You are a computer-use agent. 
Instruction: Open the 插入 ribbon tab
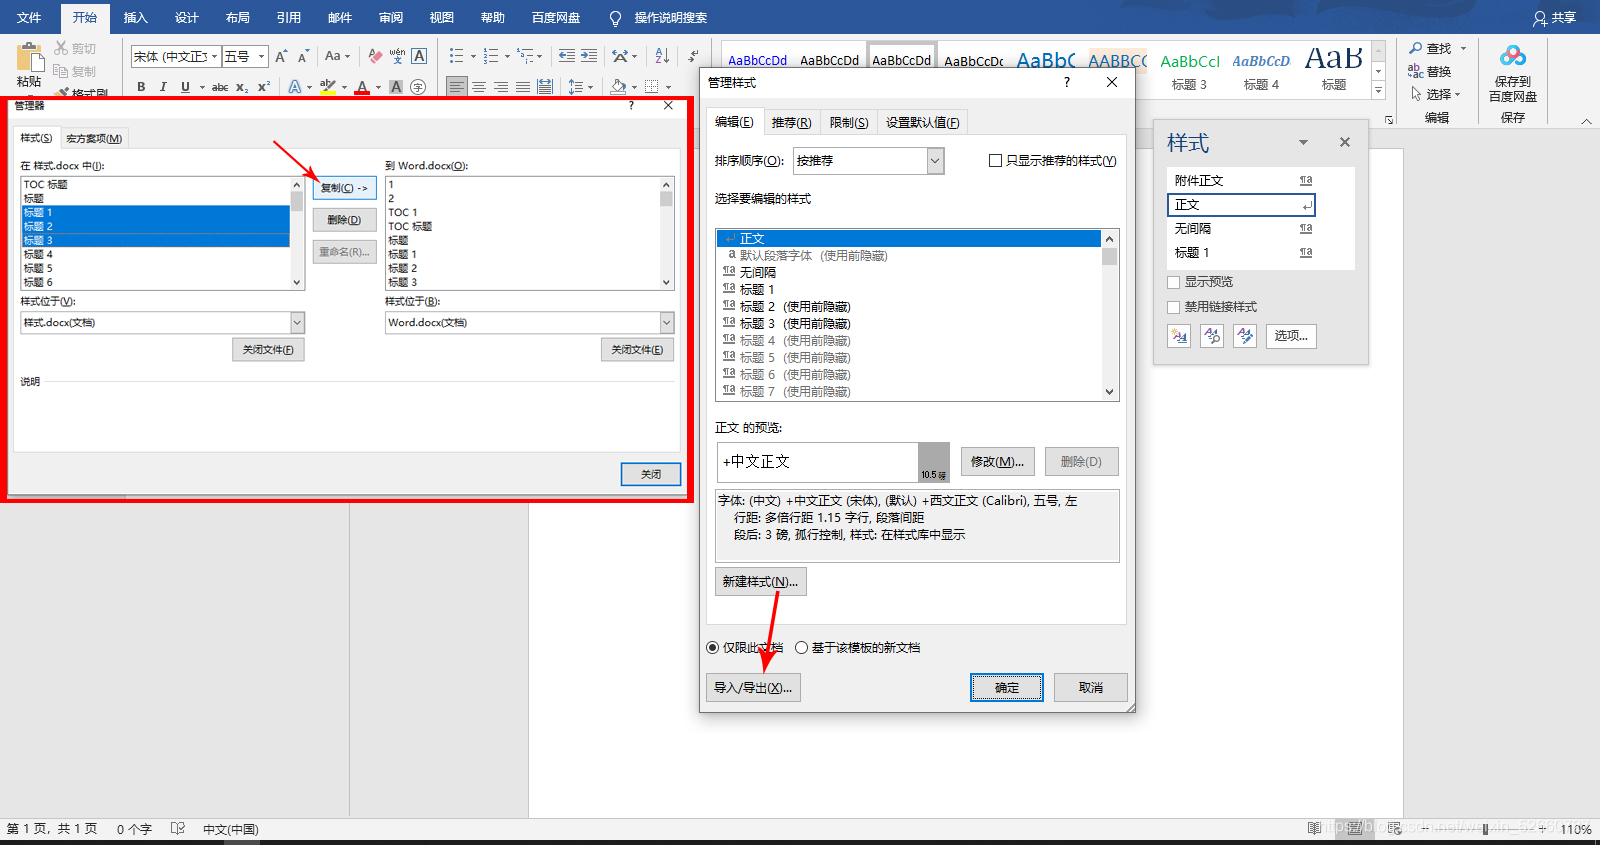click(135, 18)
